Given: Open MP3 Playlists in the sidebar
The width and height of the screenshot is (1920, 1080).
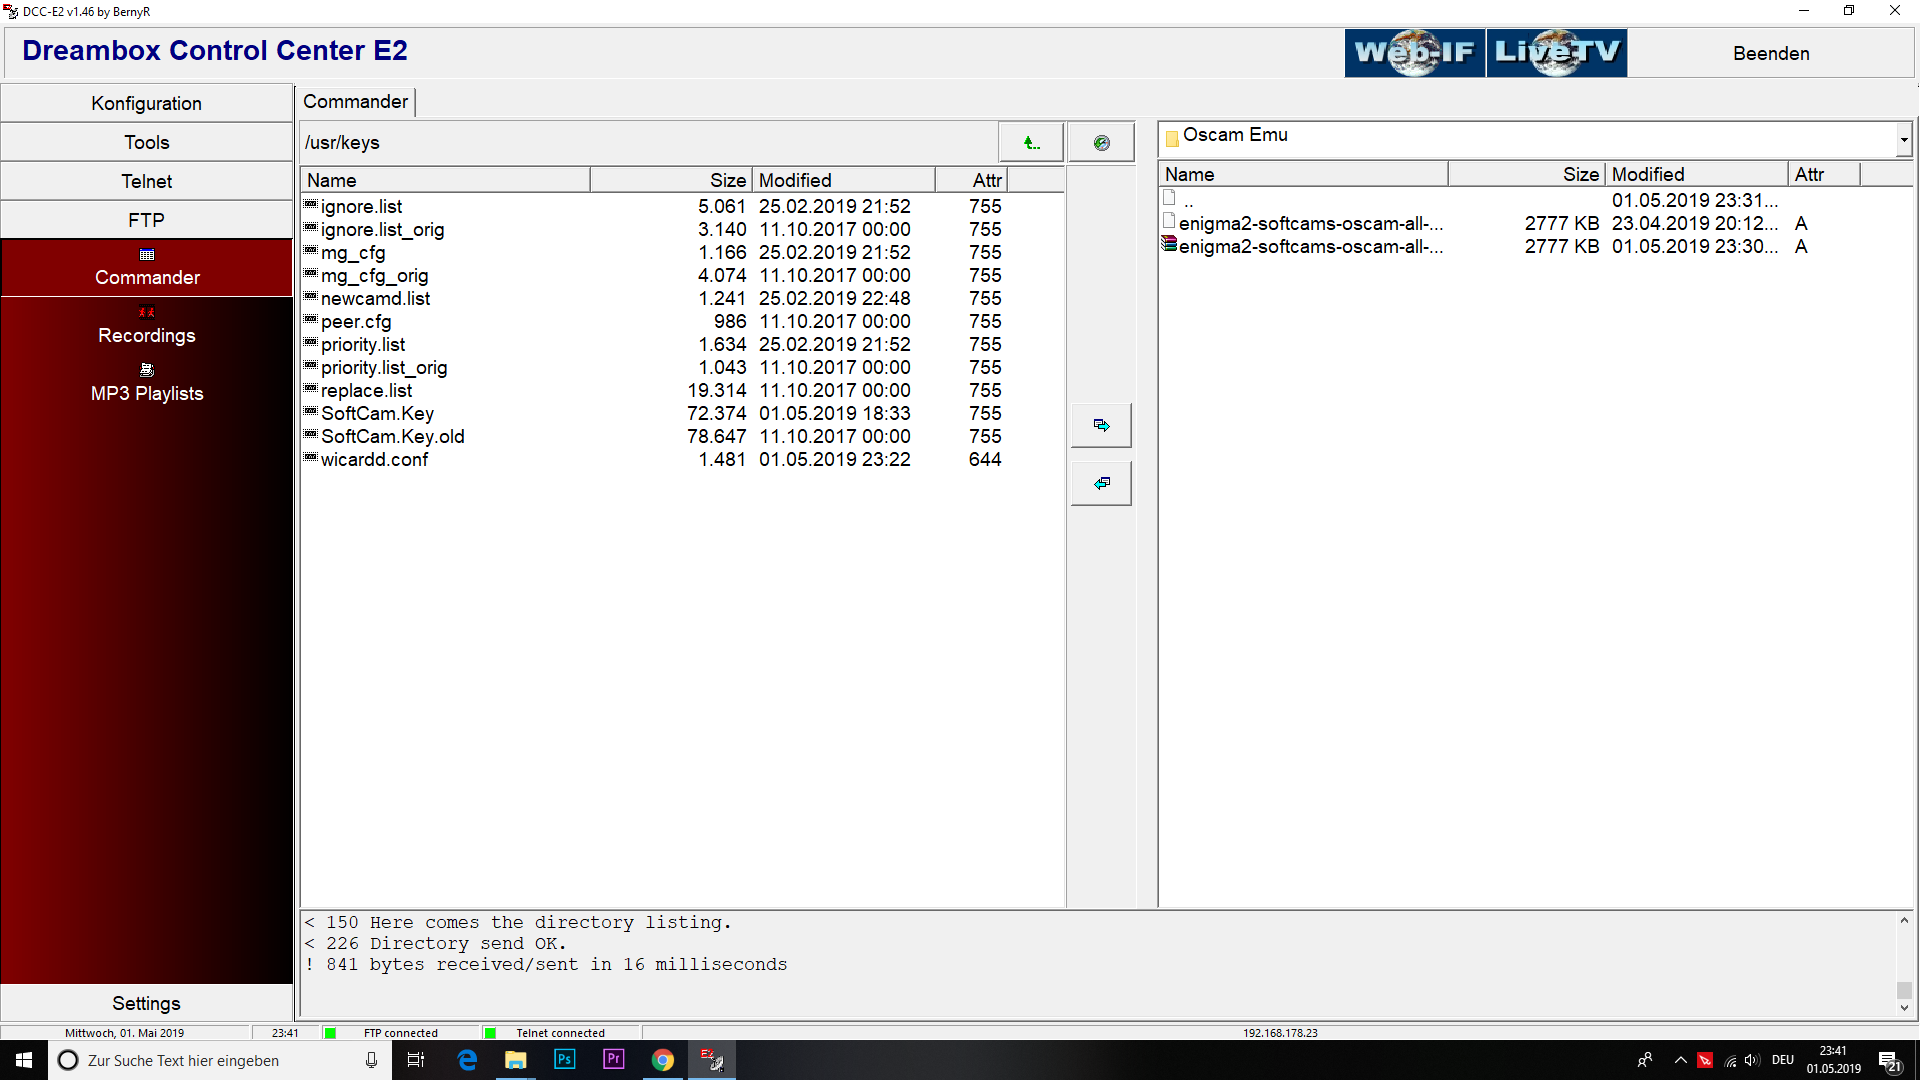Looking at the screenshot, I should (x=147, y=384).
